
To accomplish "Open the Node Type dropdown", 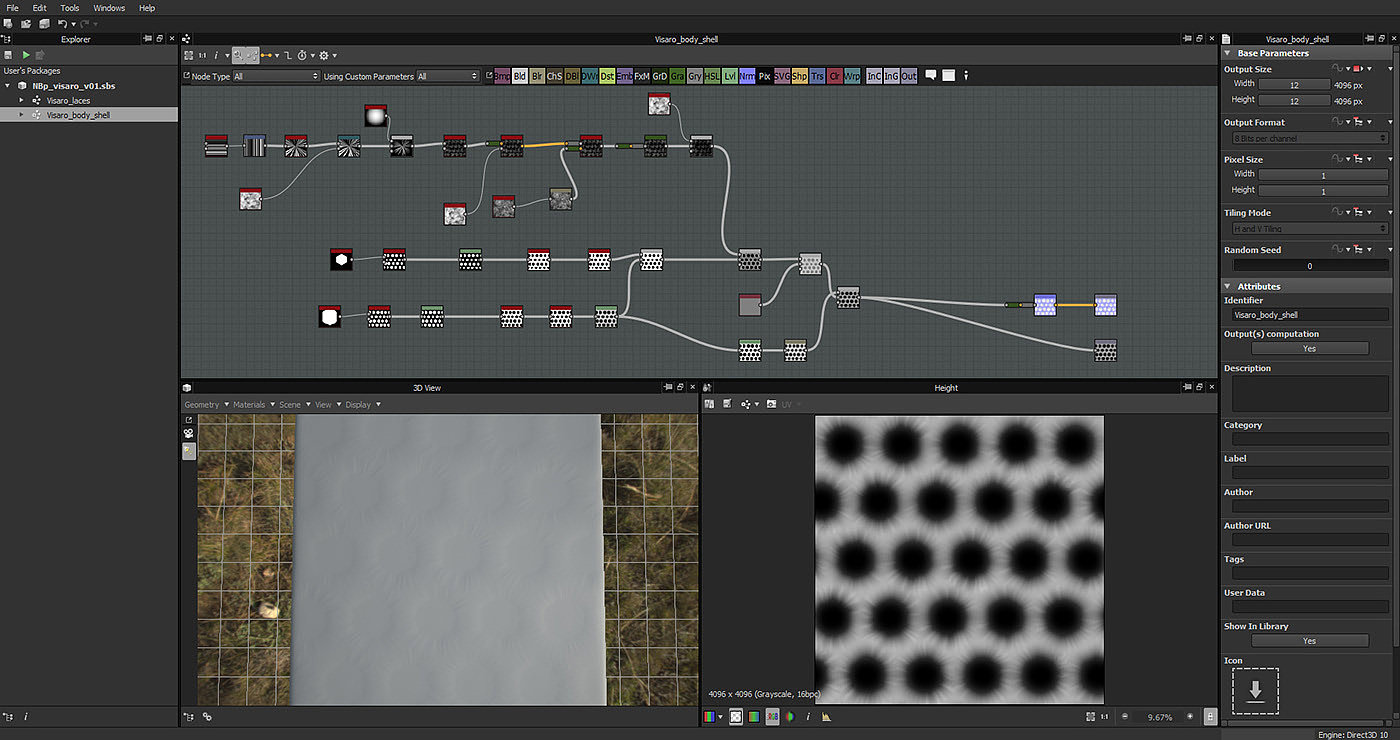I will pyautogui.click(x=276, y=76).
